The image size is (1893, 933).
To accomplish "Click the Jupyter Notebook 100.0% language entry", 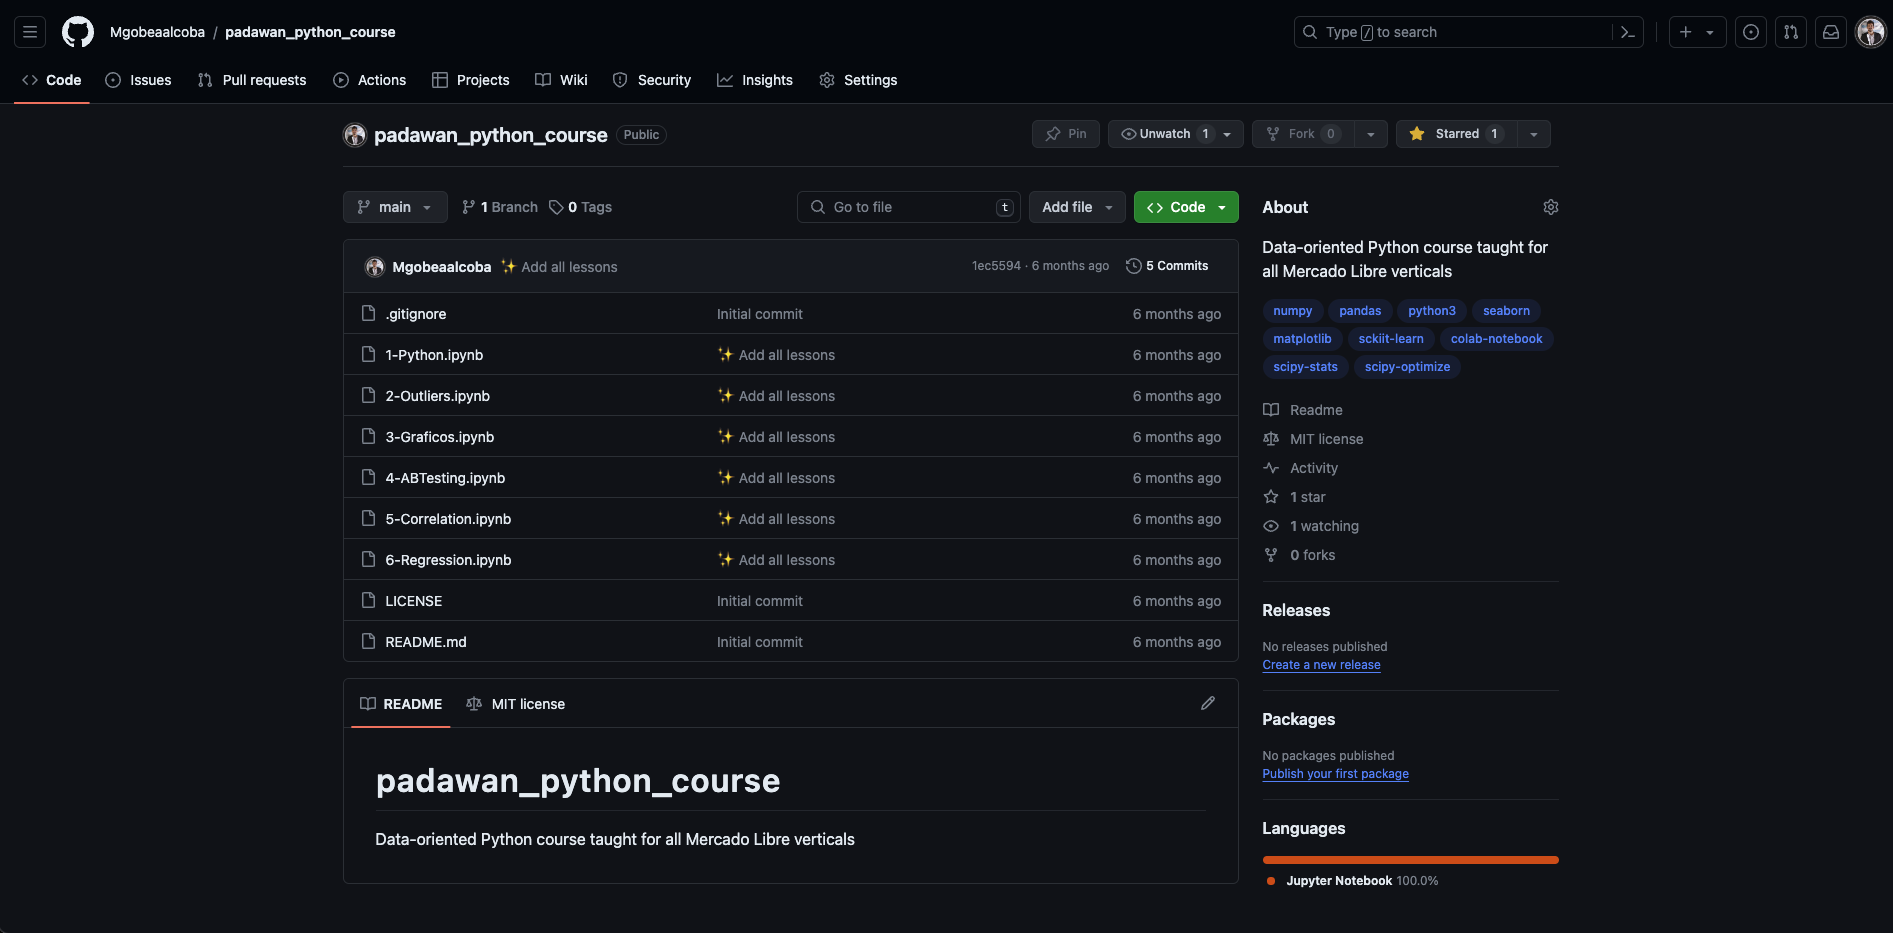I will pos(1352,881).
